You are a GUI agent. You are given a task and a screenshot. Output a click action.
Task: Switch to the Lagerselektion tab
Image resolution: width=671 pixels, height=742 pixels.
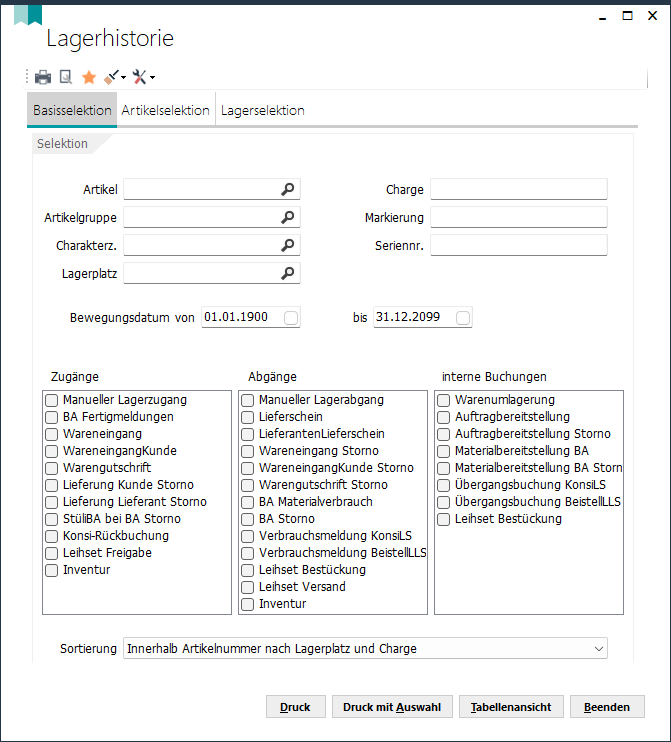coord(263,110)
